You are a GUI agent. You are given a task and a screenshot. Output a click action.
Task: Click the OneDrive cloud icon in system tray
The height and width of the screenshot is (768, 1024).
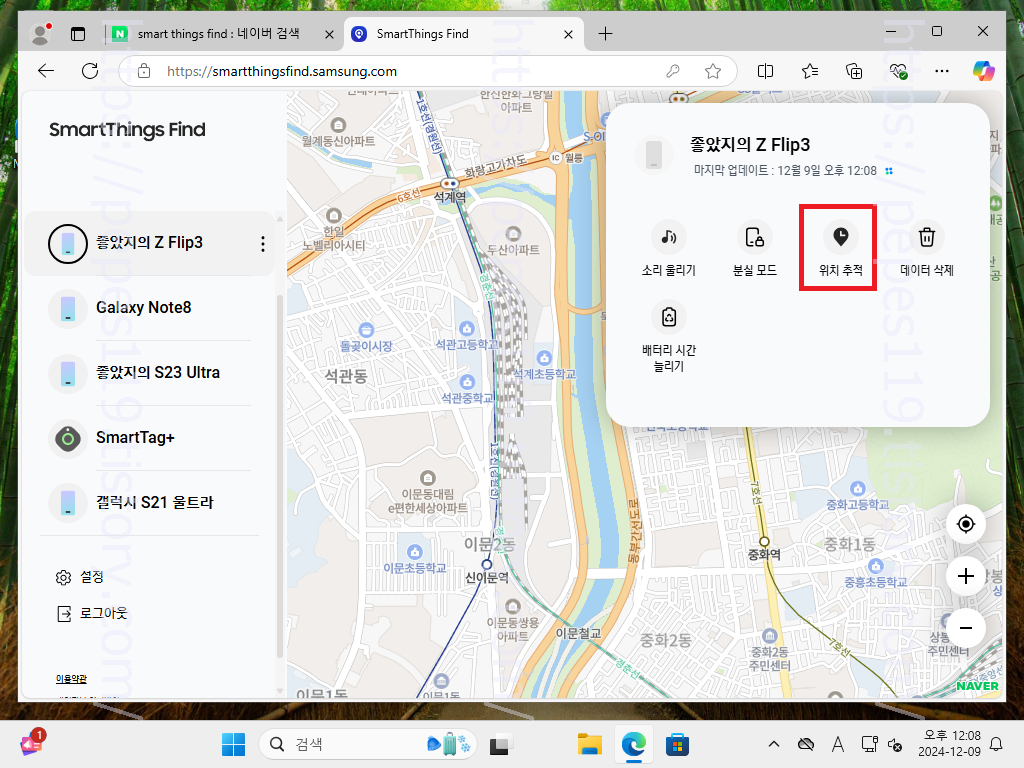pyautogui.click(x=806, y=744)
